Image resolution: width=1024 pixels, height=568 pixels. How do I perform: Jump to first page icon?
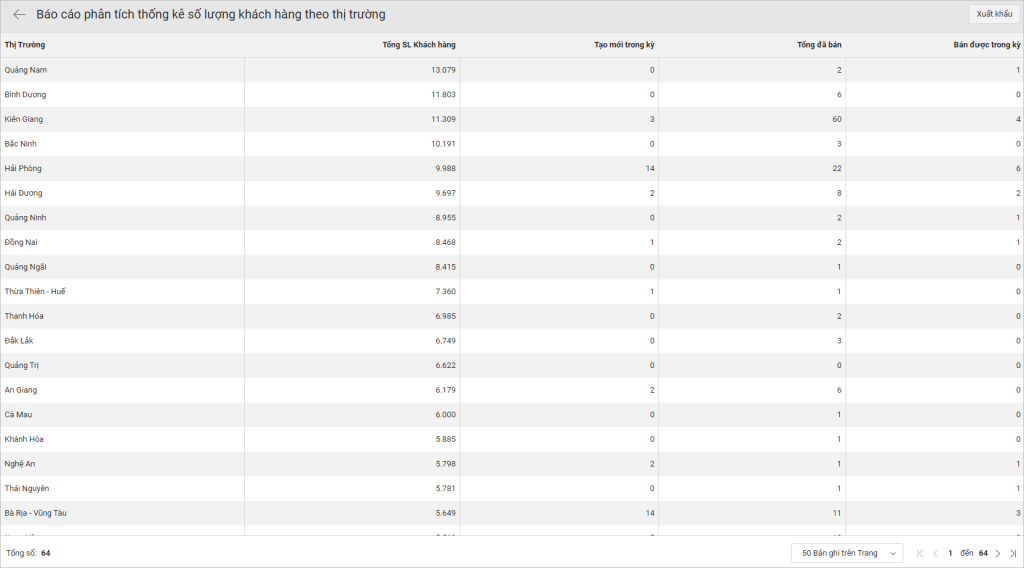920,554
